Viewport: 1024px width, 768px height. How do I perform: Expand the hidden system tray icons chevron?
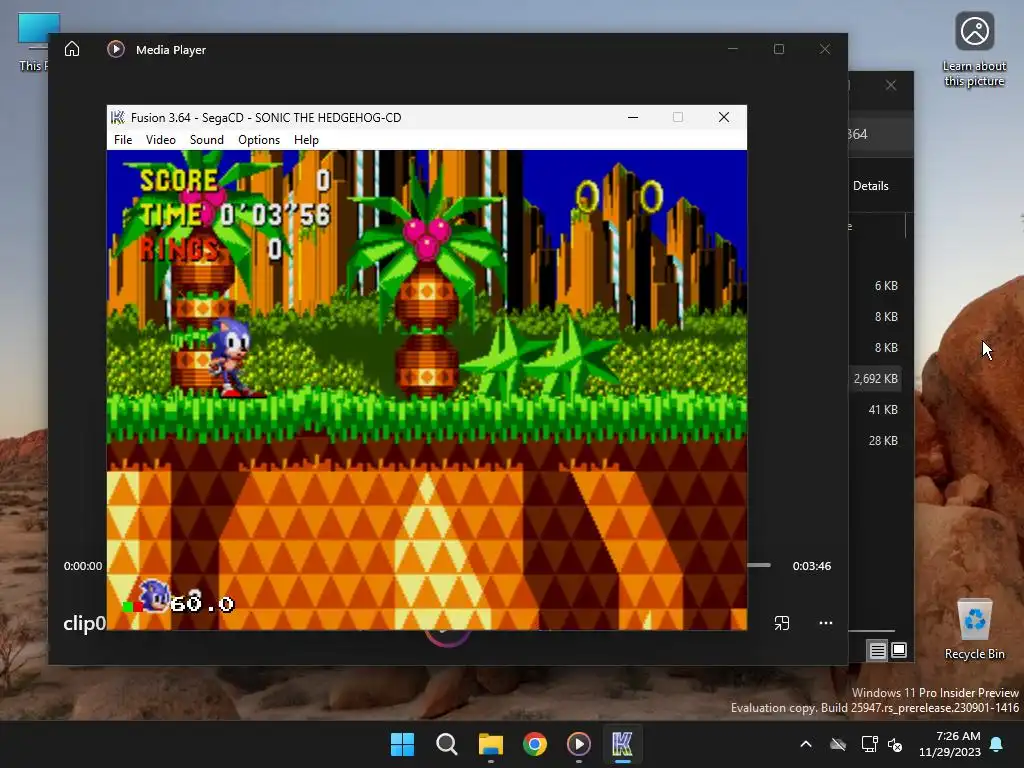[x=806, y=744]
